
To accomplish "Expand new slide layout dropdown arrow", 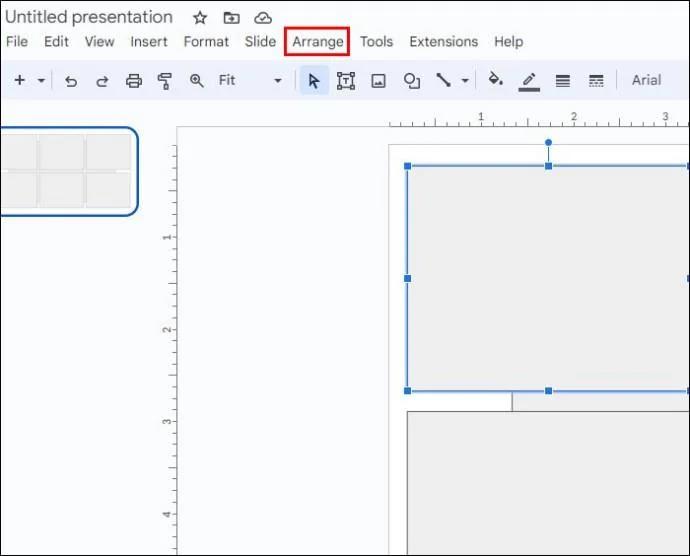I will tap(41, 81).
